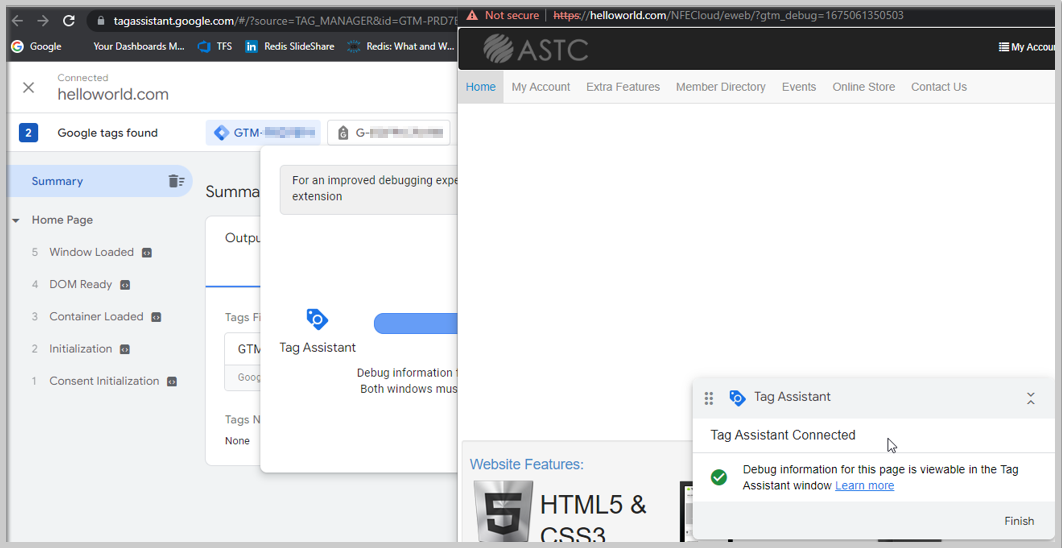This screenshot has width=1062, height=548.
Task: Click the green connected checkmark icon
Action: 719,477
